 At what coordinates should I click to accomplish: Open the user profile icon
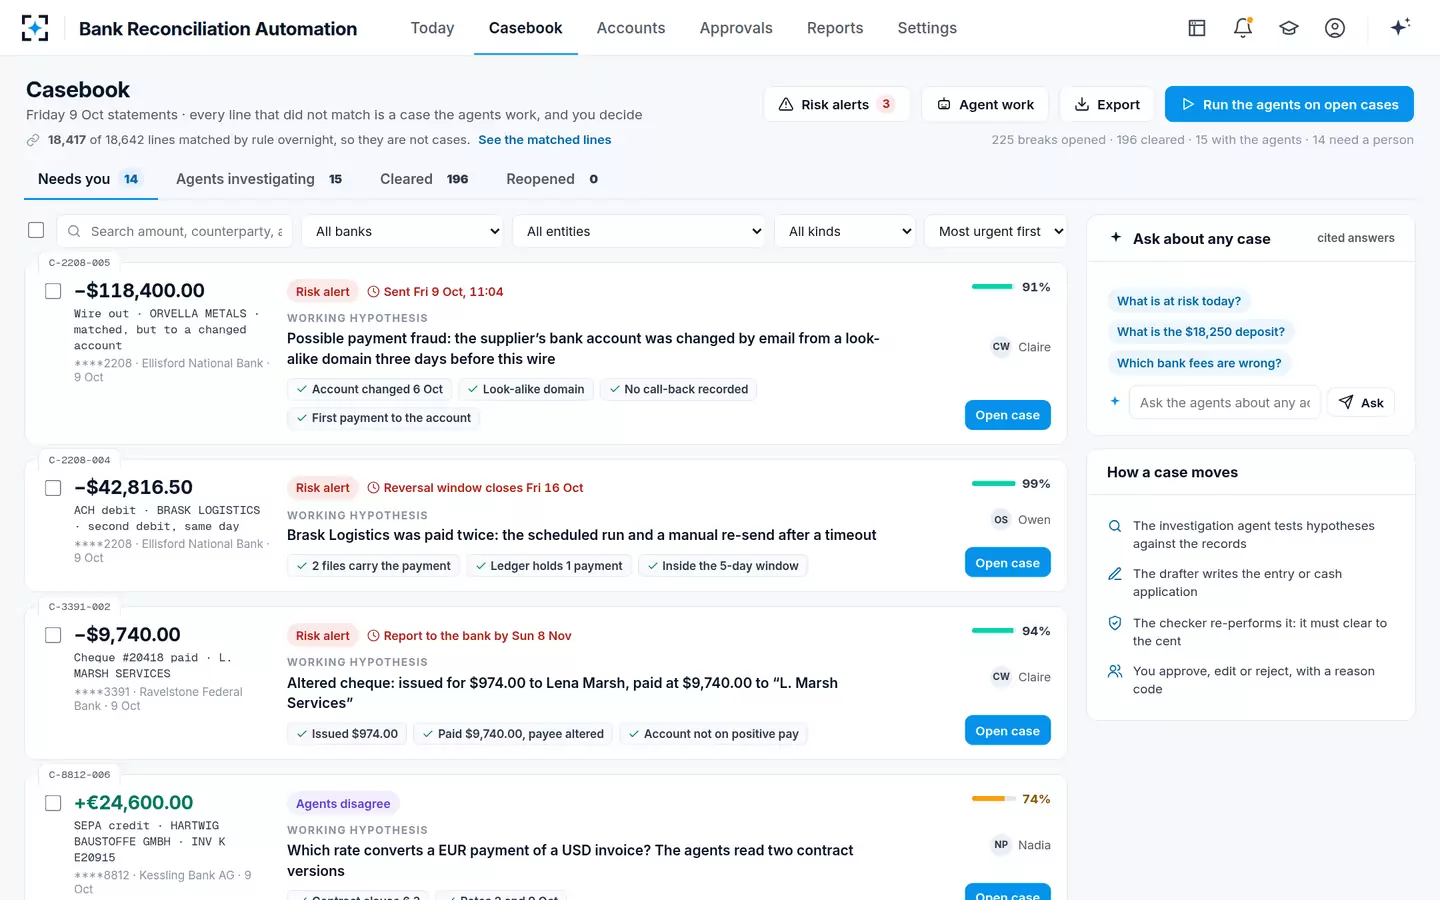pyautogui.click(x=1335, y=28)
